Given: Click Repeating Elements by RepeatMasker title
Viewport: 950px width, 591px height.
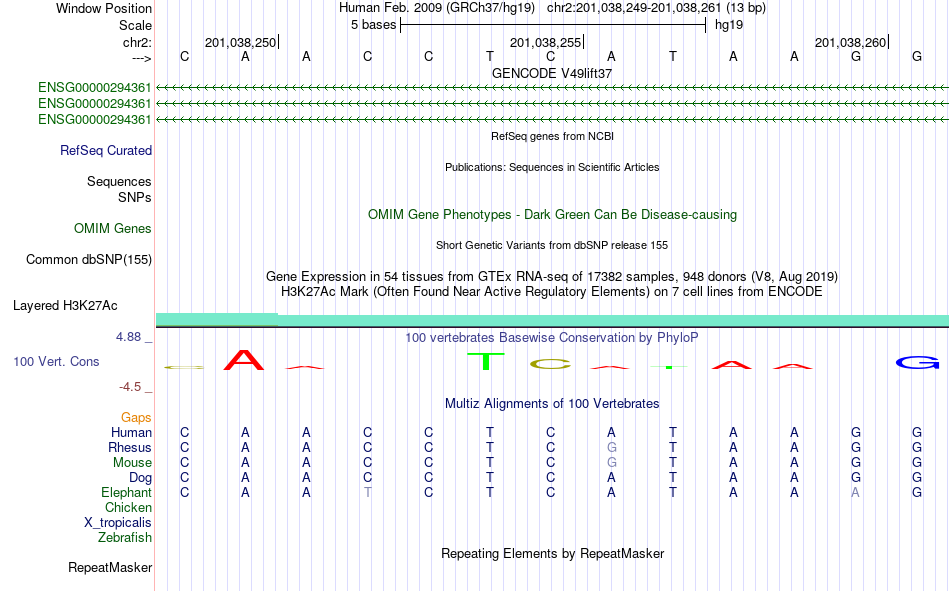Looking at the screenshot, I should 552,553.
